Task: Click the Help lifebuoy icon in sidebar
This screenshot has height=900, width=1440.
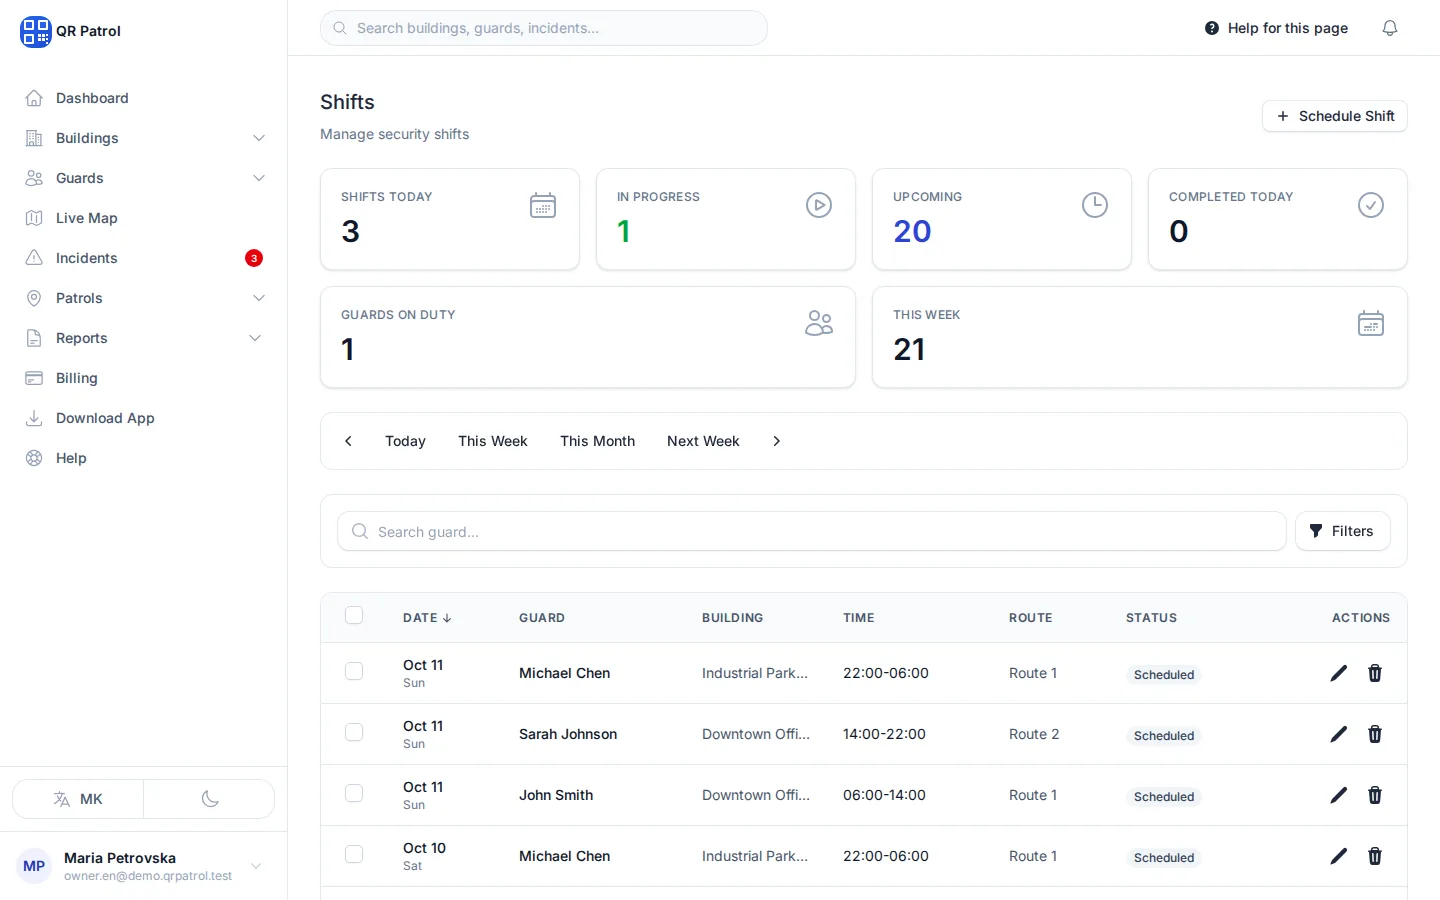Action: click(34, 458)
